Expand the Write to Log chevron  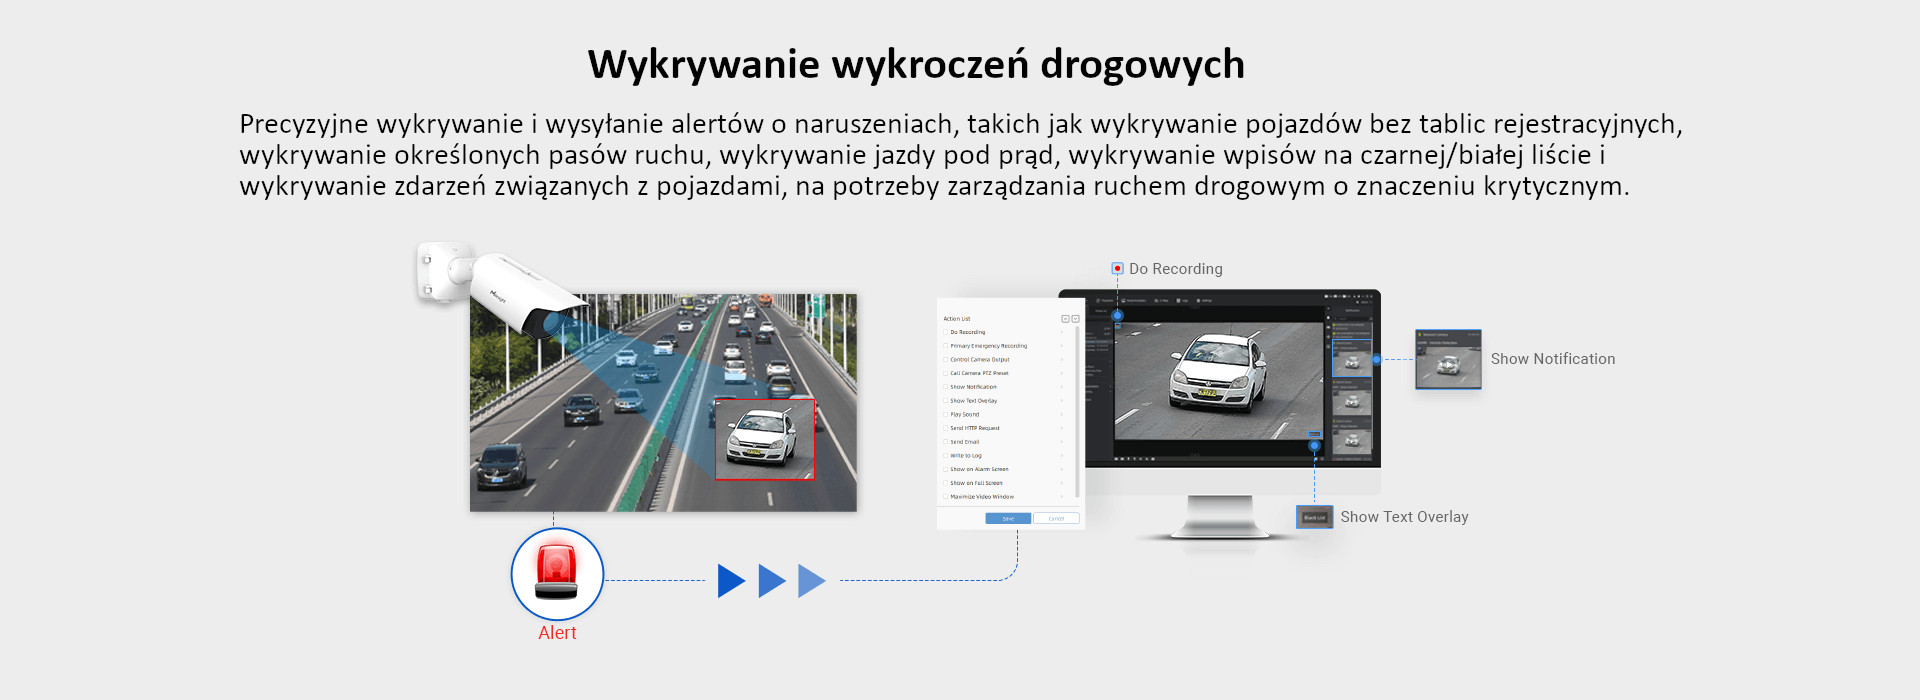click(x=1062, y=456)
